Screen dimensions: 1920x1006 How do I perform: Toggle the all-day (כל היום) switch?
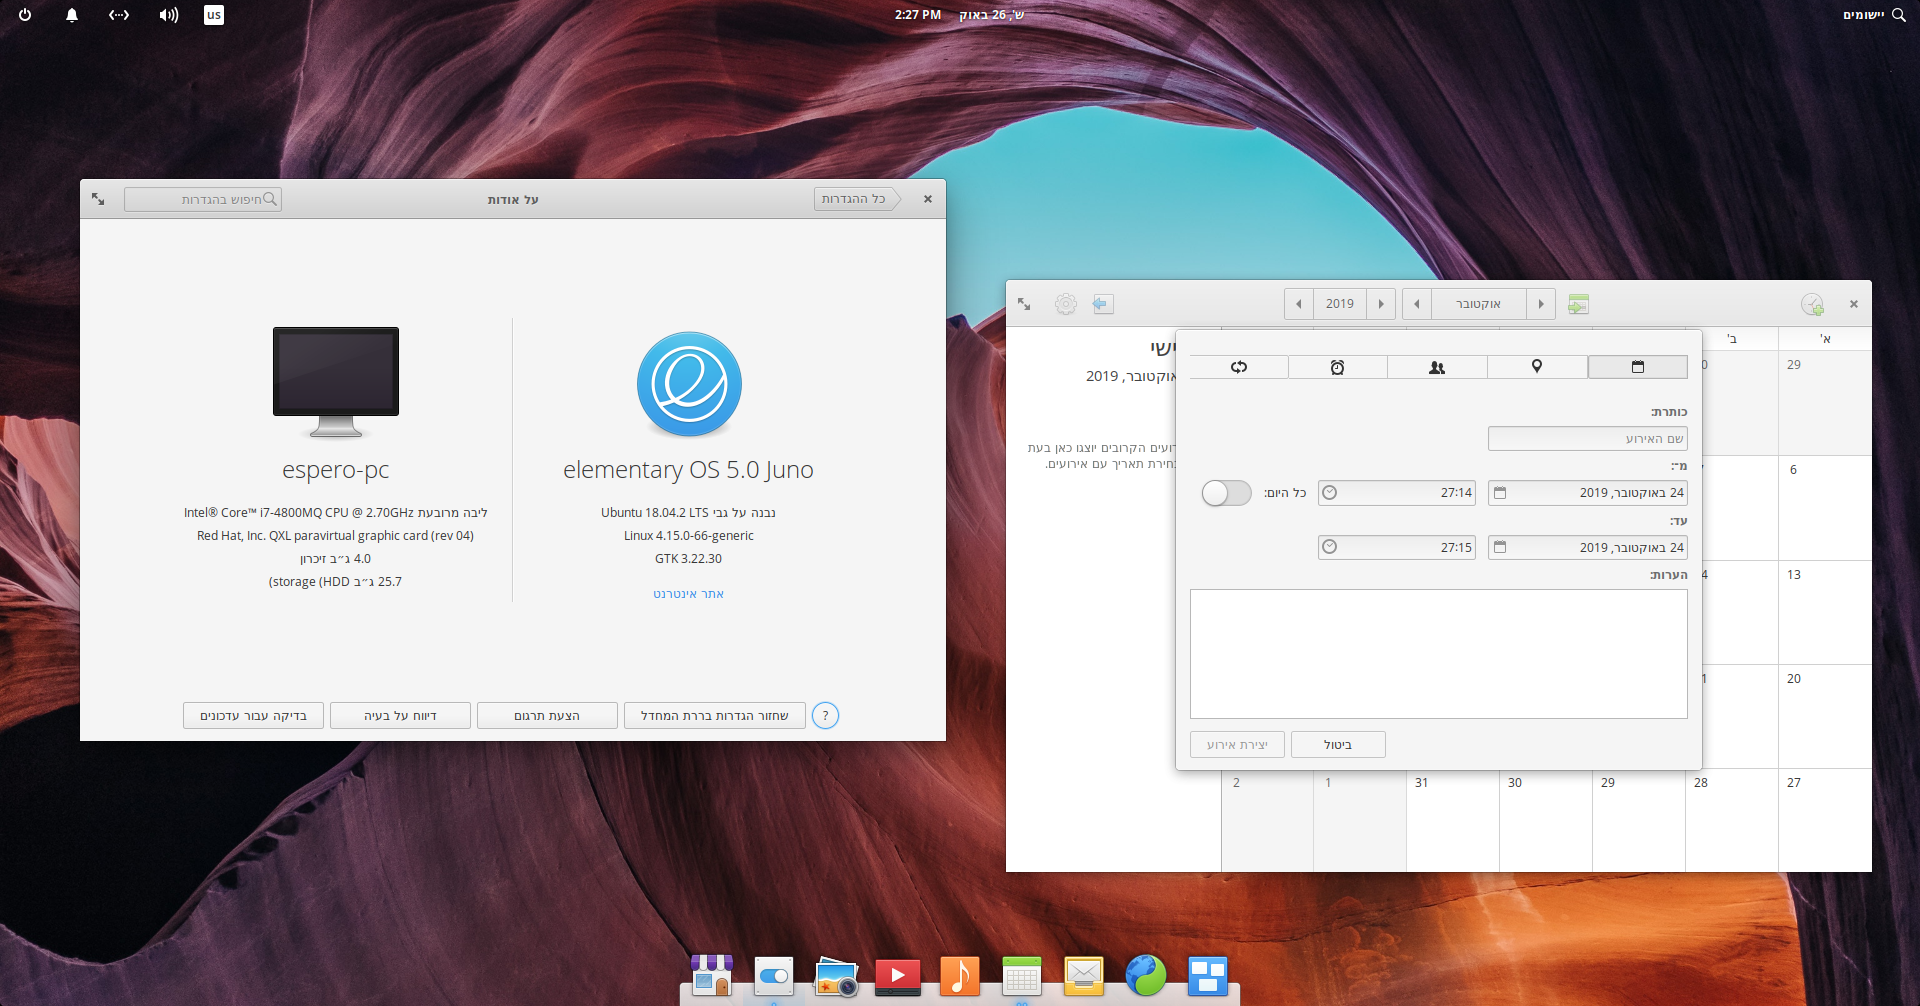pyautogui.click(x=1226, y=493)
